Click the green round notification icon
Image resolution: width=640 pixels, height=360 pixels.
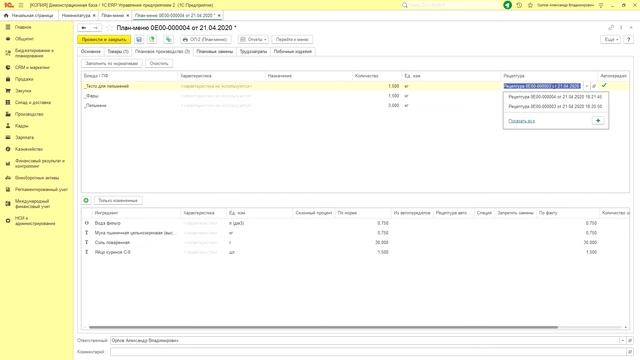507,5
